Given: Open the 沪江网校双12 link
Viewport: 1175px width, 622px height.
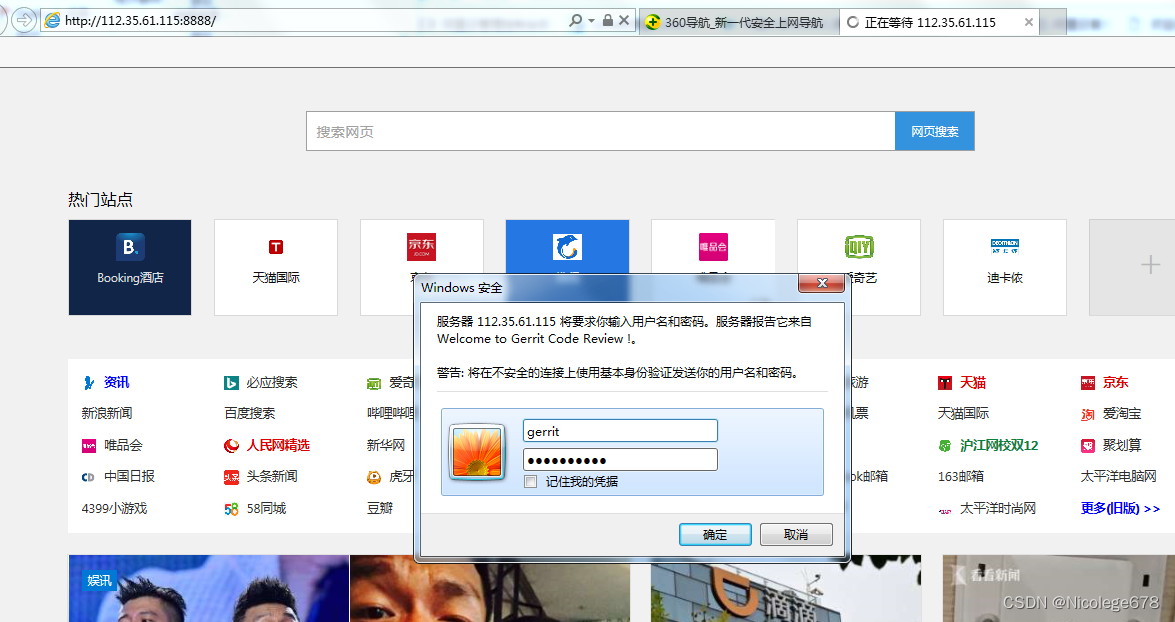Looking at the screenshot, I should click(x=999, y=445).
